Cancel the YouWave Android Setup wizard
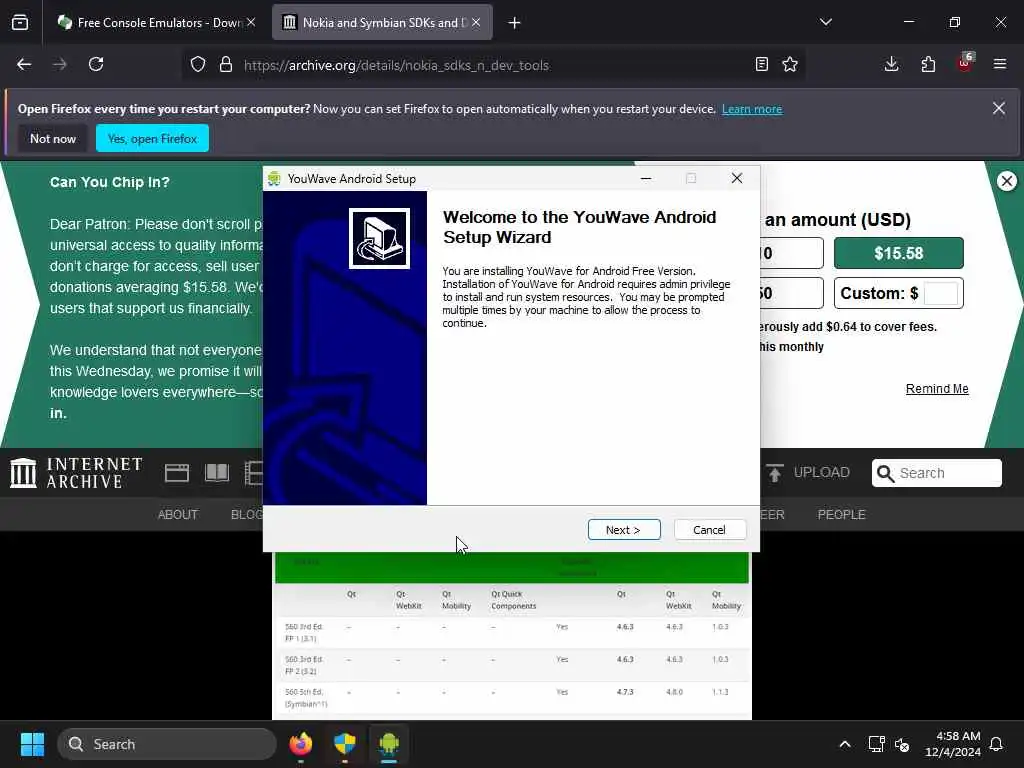This screenshot has height=768, width=1024. pyautogui.click(x=709, y=530)
